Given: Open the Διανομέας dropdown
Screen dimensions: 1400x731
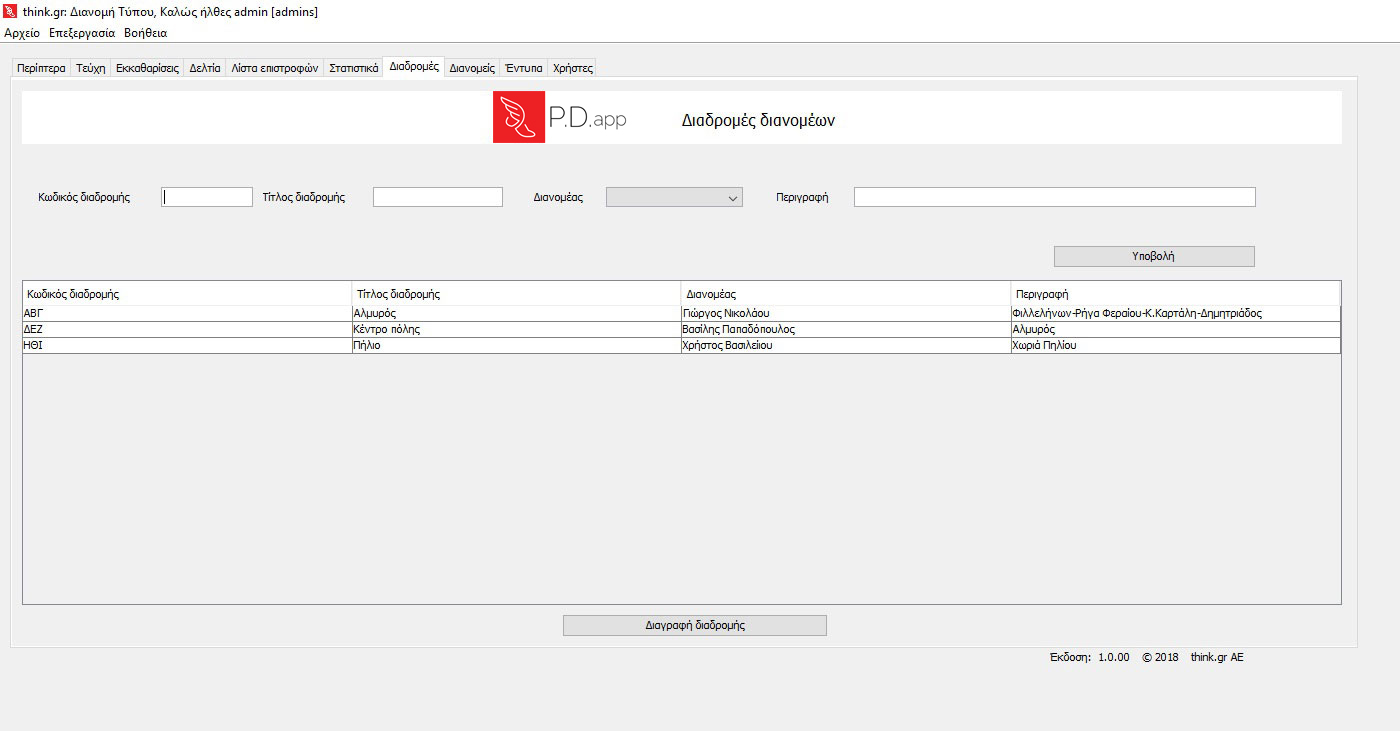Looking at the screenshot, I should [674, 198].
